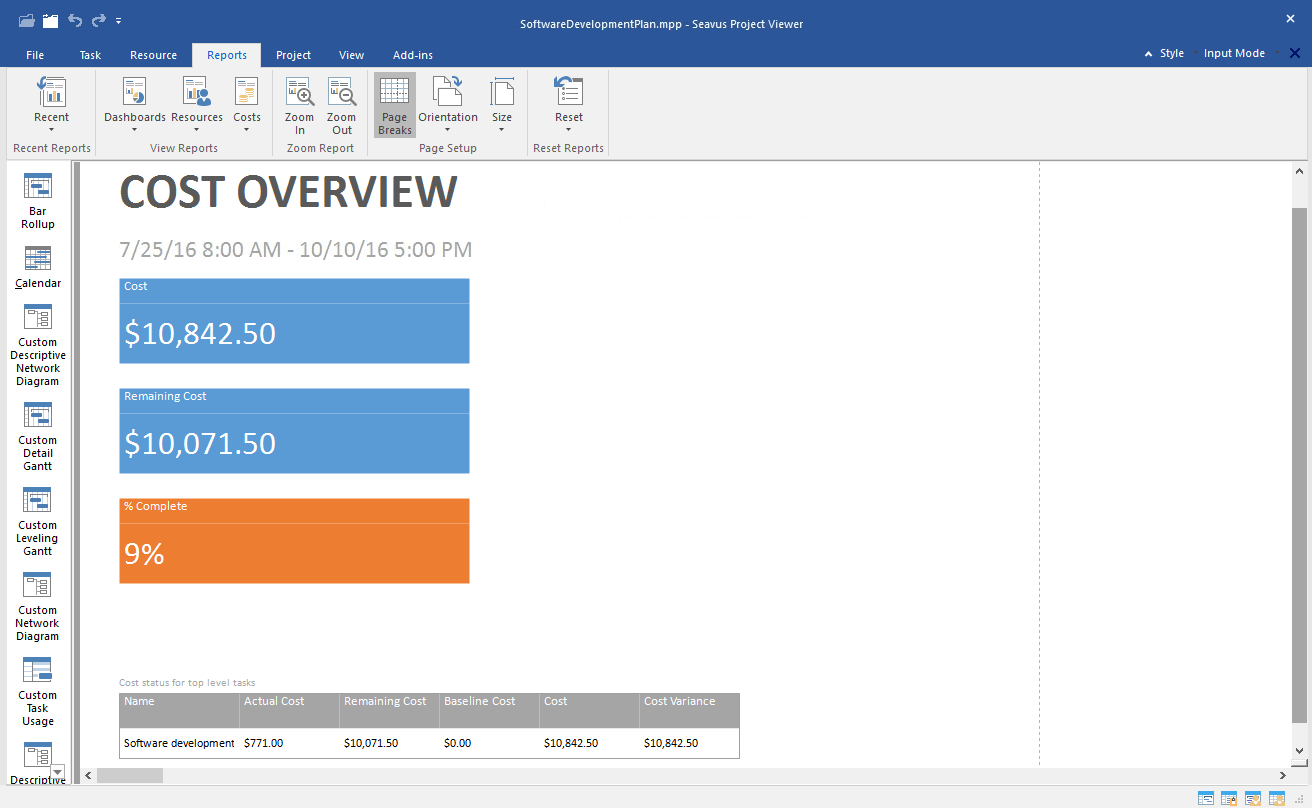
Task: Zoom in on the report
Action: coord(299,105)
